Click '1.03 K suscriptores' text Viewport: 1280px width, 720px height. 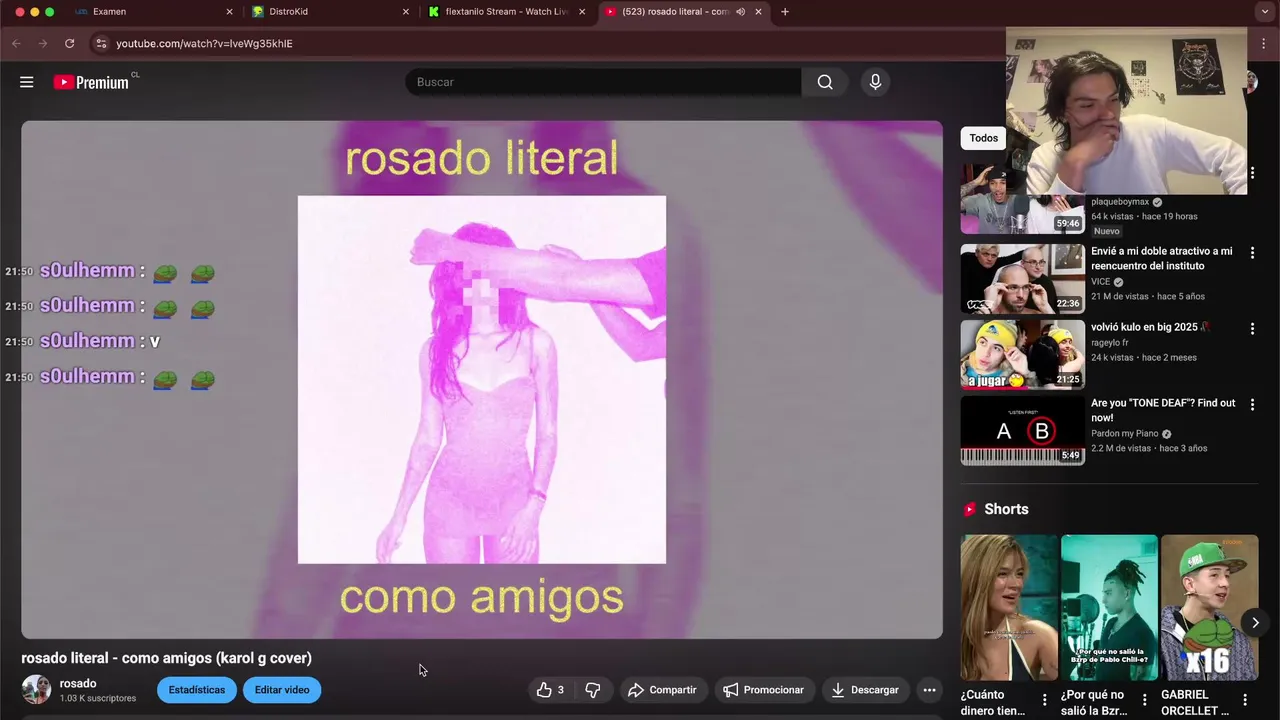pyautogui.click(x=98, y=698)
